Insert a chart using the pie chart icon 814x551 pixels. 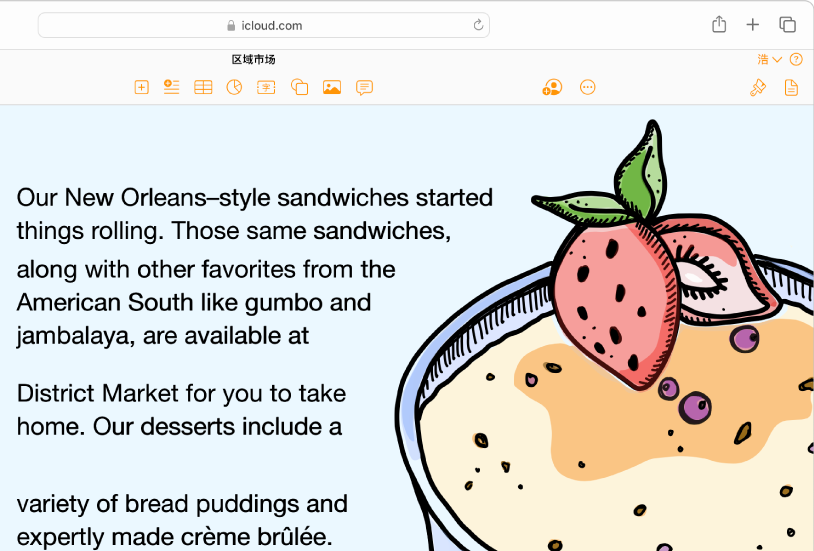[x=234, y=87]
